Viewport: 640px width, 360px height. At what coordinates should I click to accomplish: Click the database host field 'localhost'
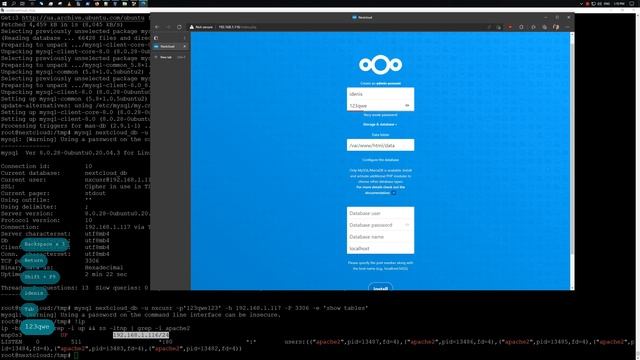pyautogui.click(x=380, y=248)
